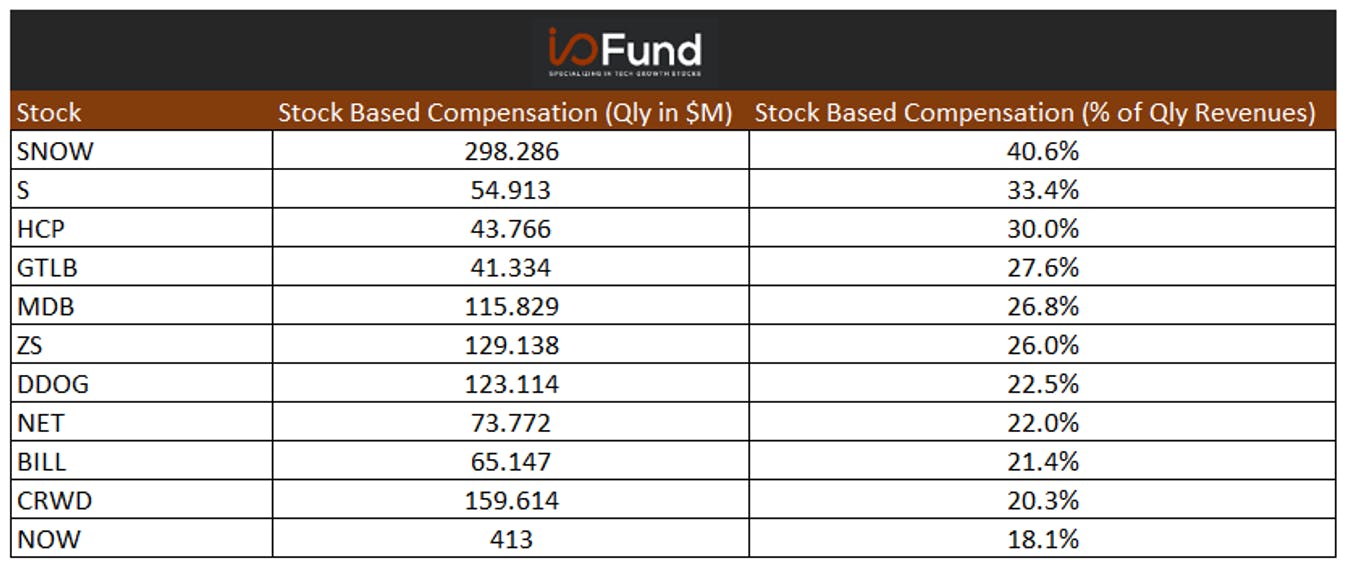
Task: Click the 40.6% revenue percentage cell
Action: [1043, 151]
